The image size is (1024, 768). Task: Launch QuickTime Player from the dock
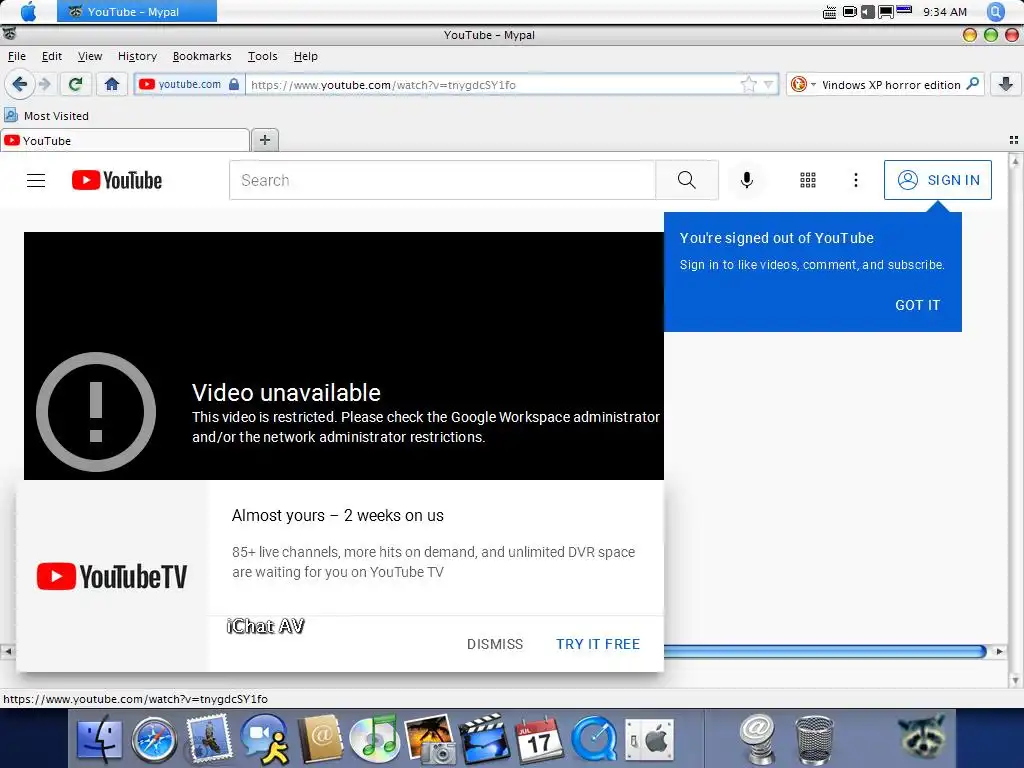click(594, 741)
